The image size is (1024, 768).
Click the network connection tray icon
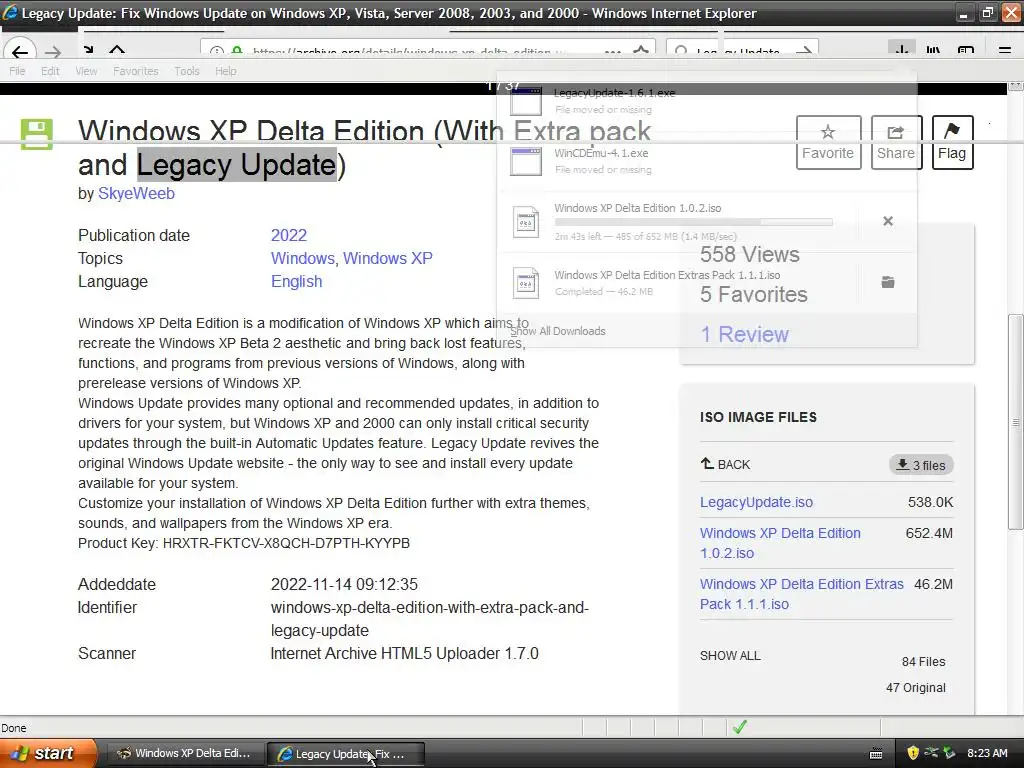point(931,753)
